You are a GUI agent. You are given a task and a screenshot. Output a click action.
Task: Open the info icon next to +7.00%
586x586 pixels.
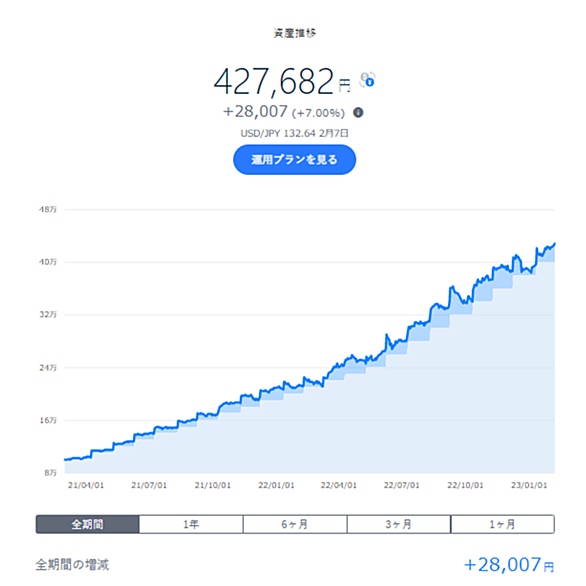[358, 112]
